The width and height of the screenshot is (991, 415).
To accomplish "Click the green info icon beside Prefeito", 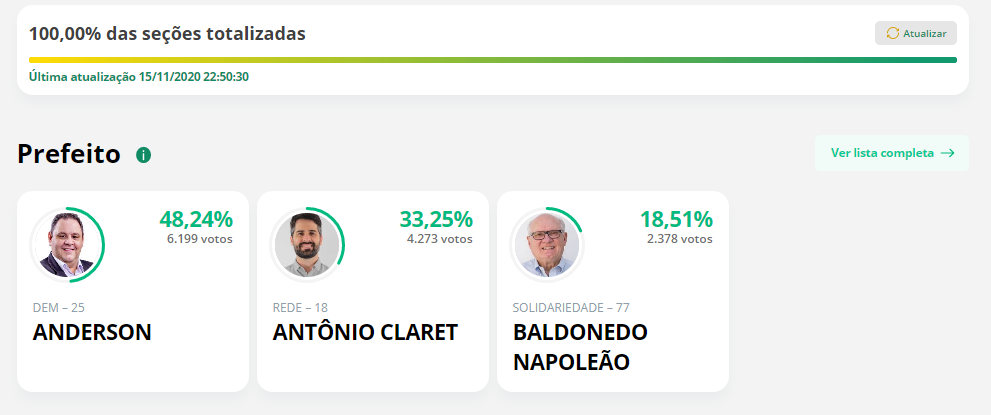I will point(143,155).
